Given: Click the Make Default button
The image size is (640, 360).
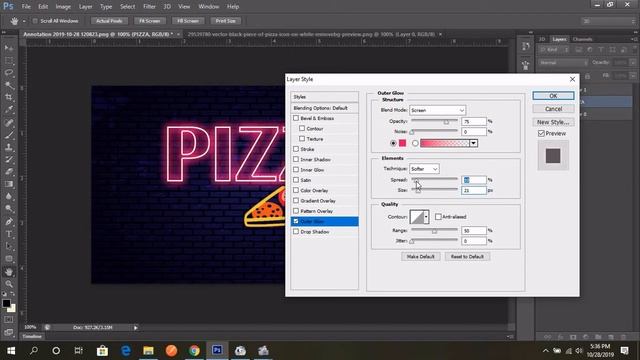Looking at the screenshot, I should point(420,256).
